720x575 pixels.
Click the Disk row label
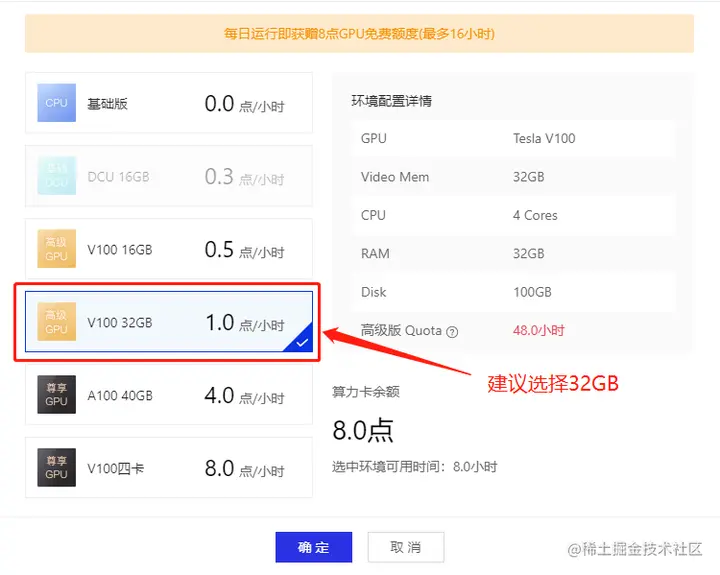pos(374,292)
